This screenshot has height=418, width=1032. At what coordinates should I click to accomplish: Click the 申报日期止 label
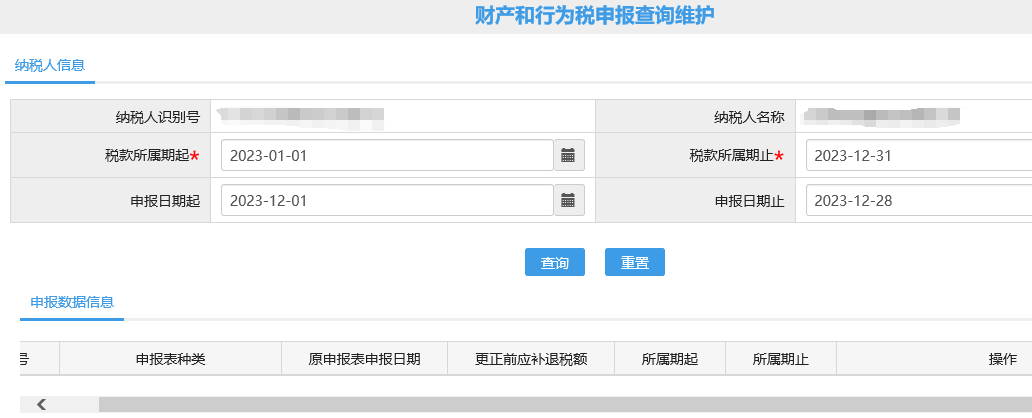[x=750, y=201]
